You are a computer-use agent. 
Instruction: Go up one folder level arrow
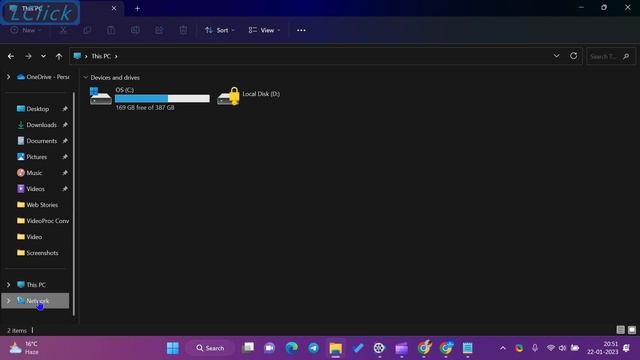coord(59,56)
